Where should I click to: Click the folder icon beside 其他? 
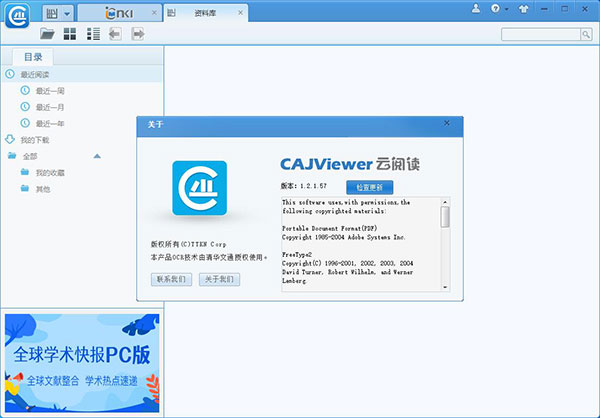click(25, 188)
